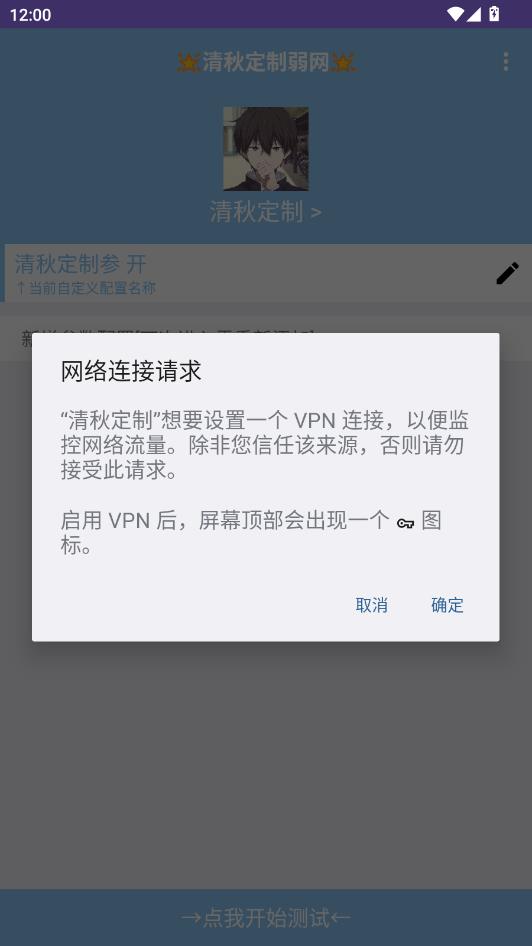Image resolution: width=532 pixels, height=946 pixels.
Task: Expand the 清秋定制 > profile entry
Action: click(x=266, y=212)
